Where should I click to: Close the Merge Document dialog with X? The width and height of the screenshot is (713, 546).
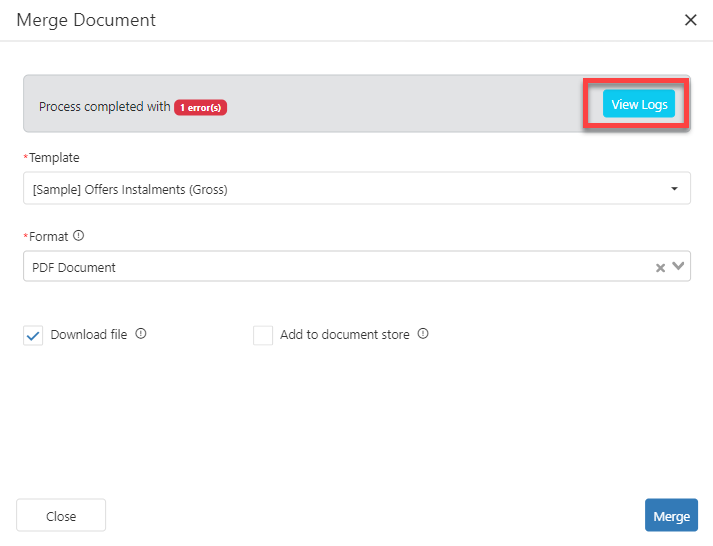tap(690, 20)
